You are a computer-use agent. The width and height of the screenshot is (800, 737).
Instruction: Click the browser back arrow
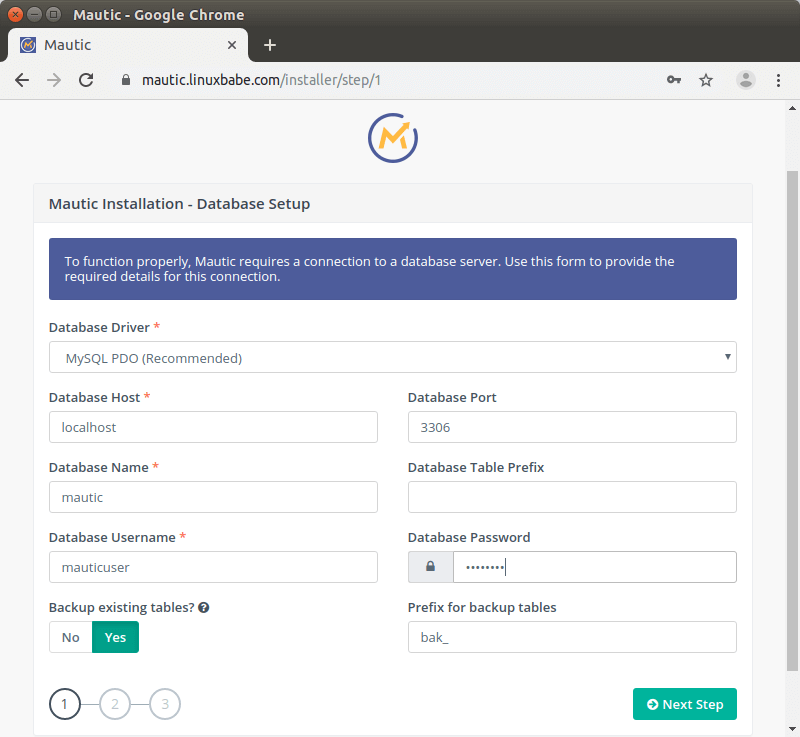point(22,80)
